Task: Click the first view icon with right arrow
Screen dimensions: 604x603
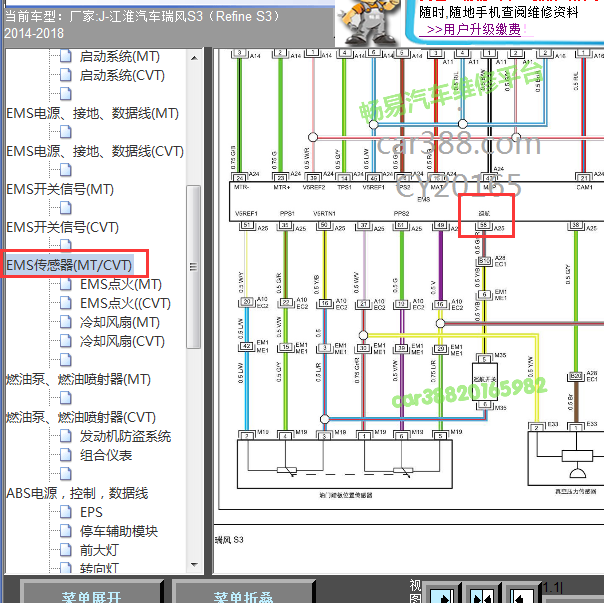Action: point(442,595)
